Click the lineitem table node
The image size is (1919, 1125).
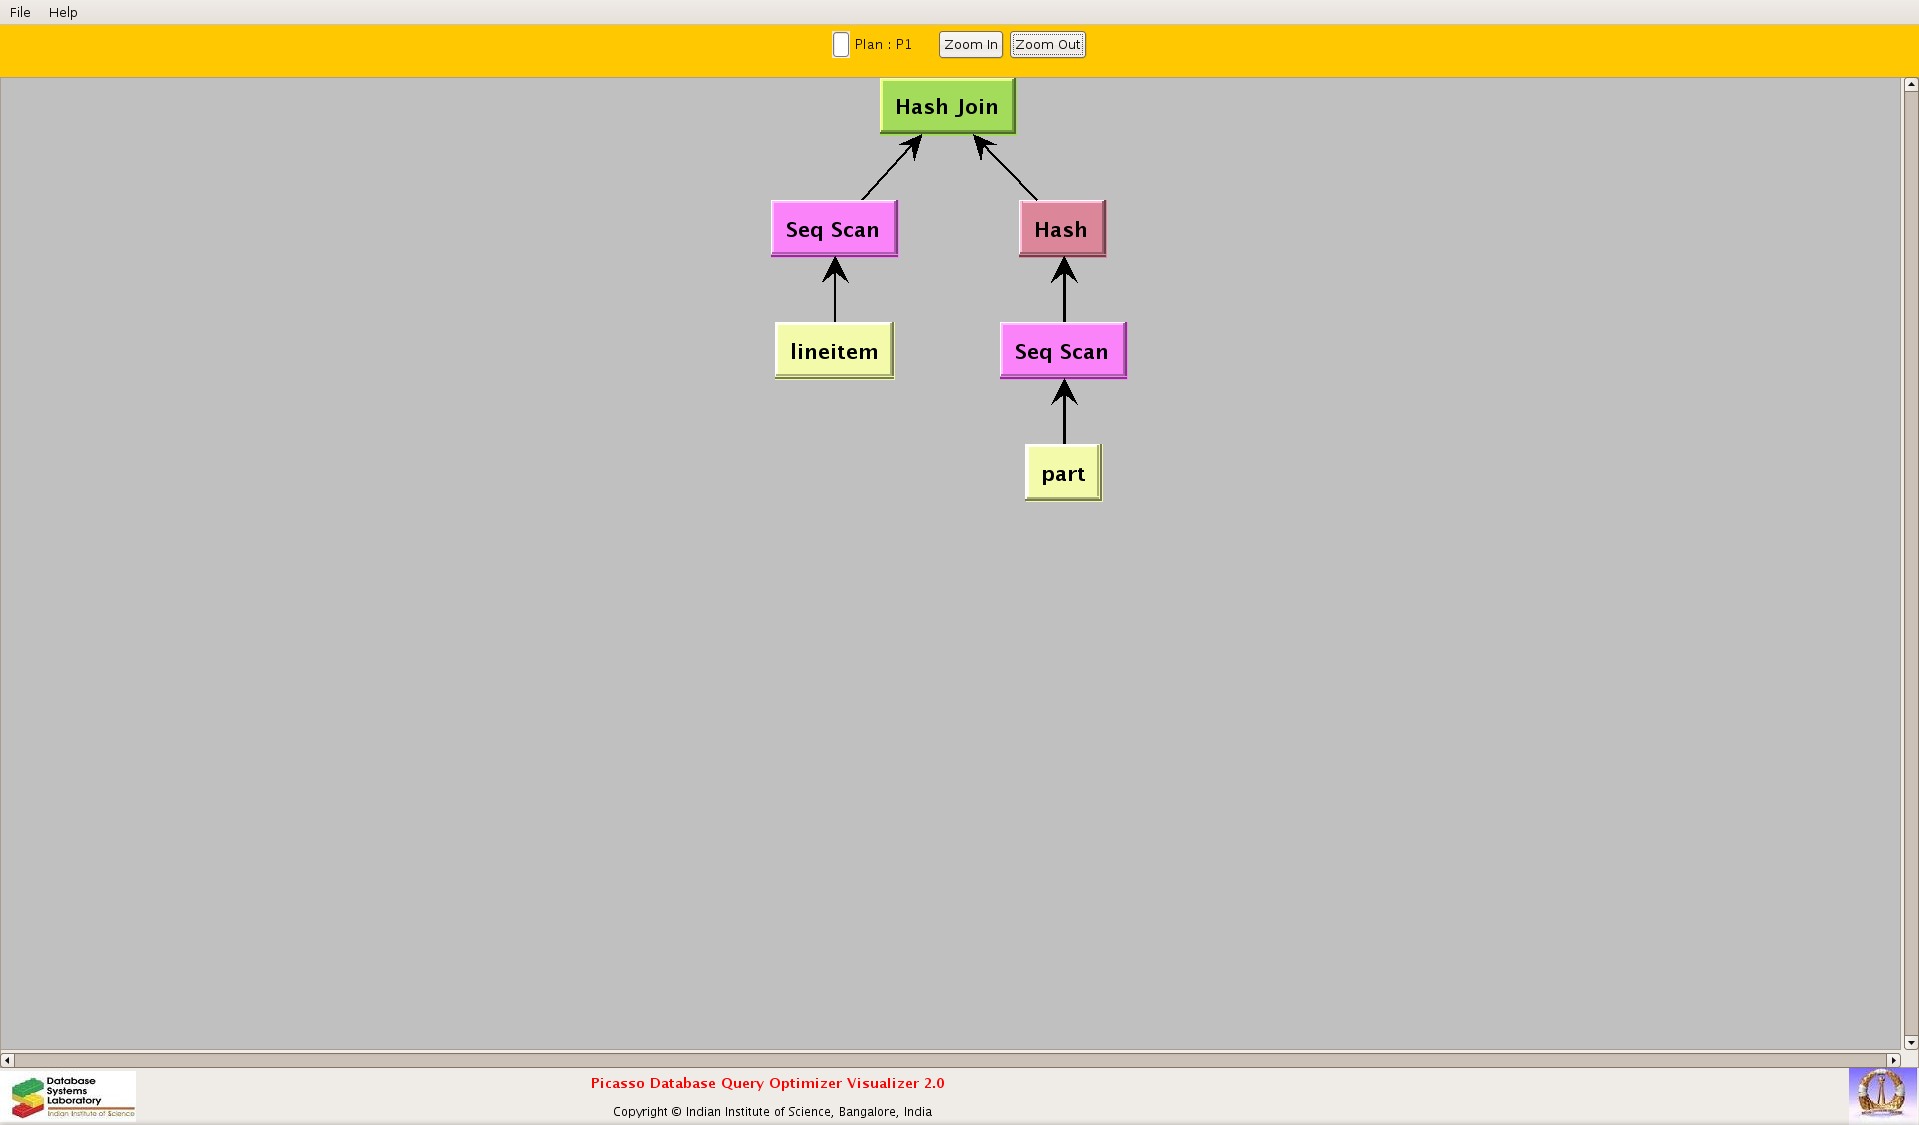834,351
